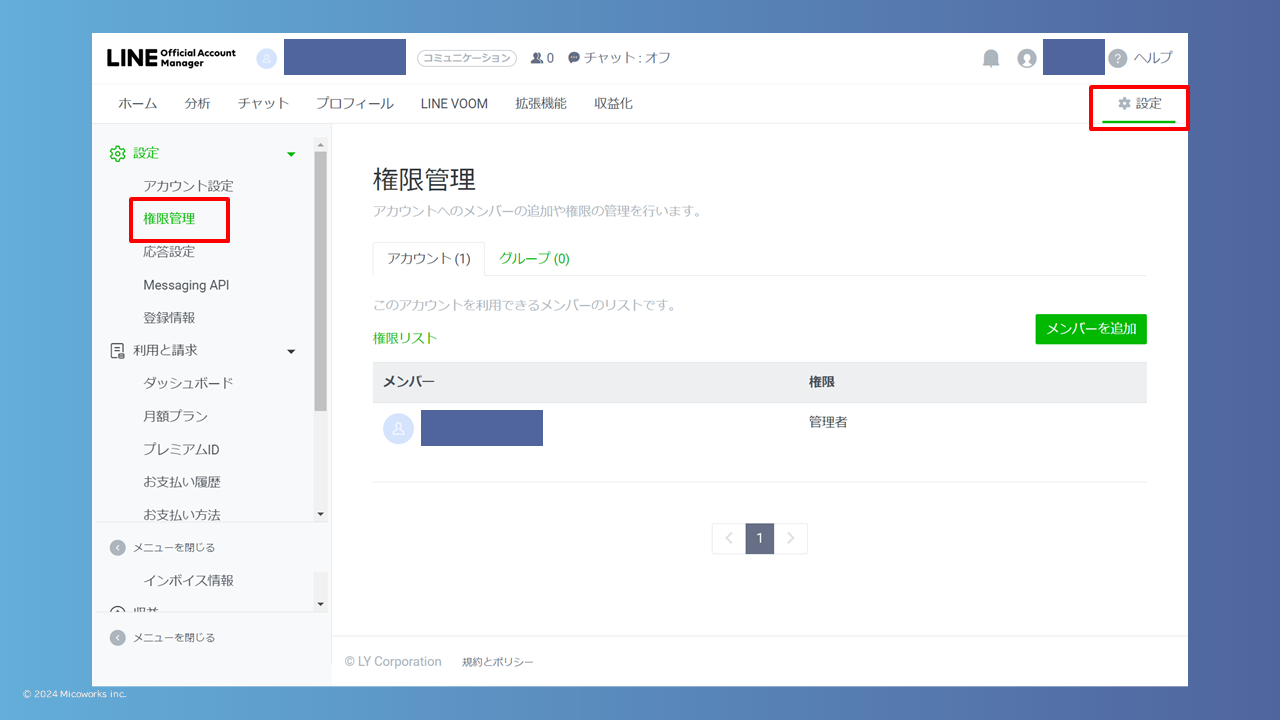The width and height of the screenshot is (1280, 720).
Task: Open the プロフィール tab
Action: [x=355, y=103]
